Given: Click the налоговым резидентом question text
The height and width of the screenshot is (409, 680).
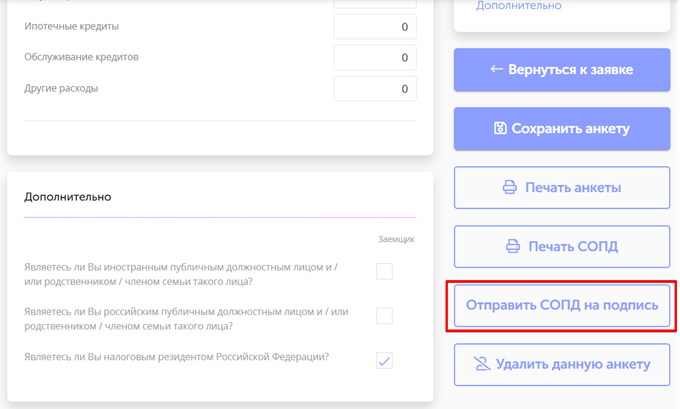Looking at the screenshot, I should 176,357.
